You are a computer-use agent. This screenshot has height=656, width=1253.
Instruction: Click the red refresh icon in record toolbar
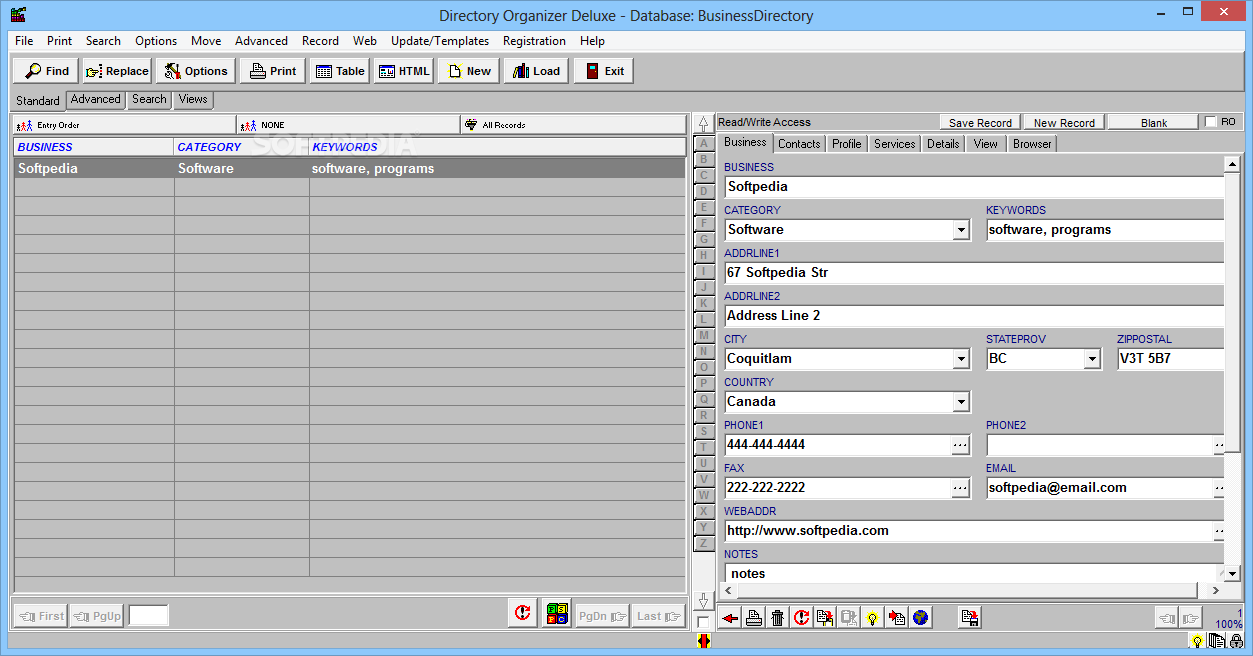(x=801, y=618)
